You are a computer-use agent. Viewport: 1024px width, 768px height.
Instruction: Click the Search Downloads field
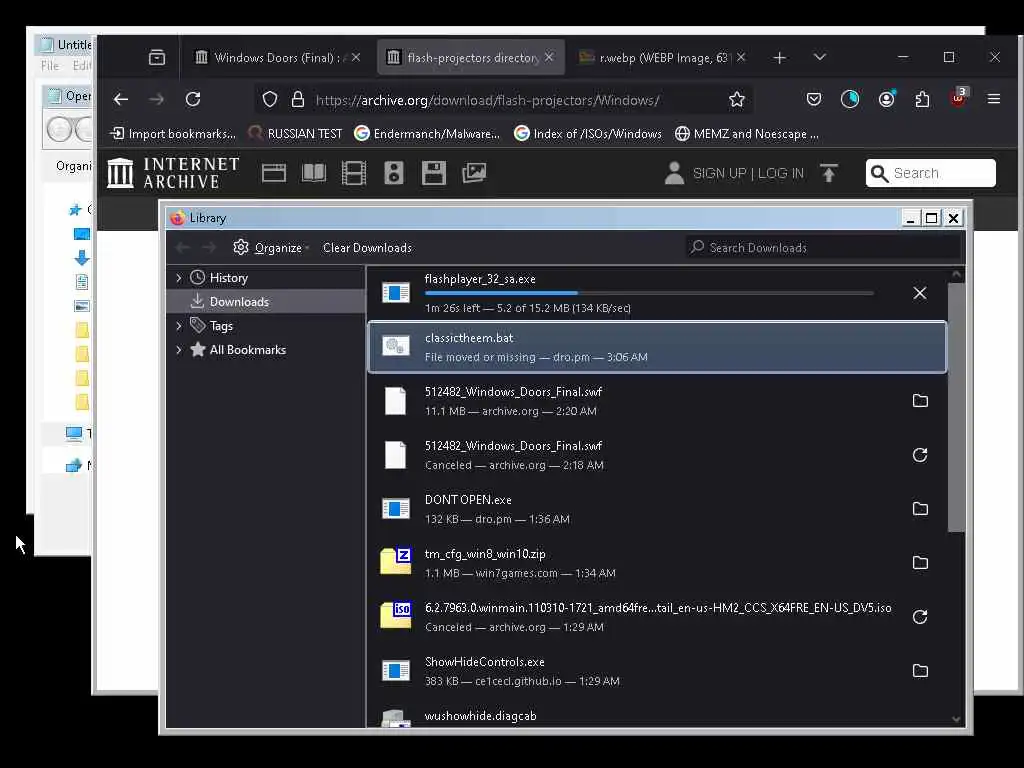(x=823, y=248)
